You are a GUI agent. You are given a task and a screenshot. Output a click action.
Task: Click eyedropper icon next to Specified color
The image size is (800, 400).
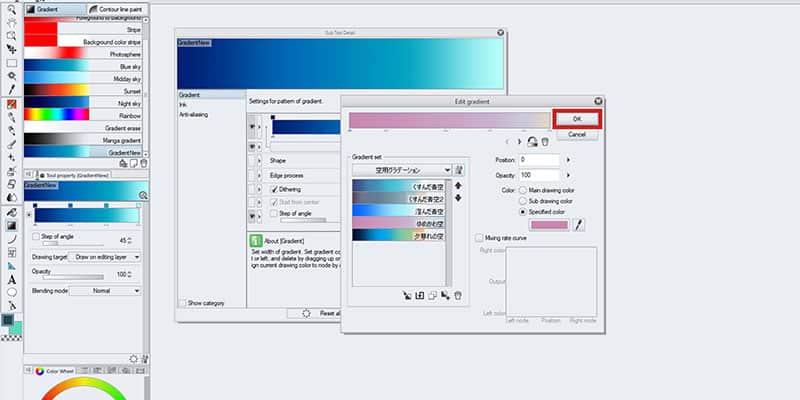(x=579, y=224)
